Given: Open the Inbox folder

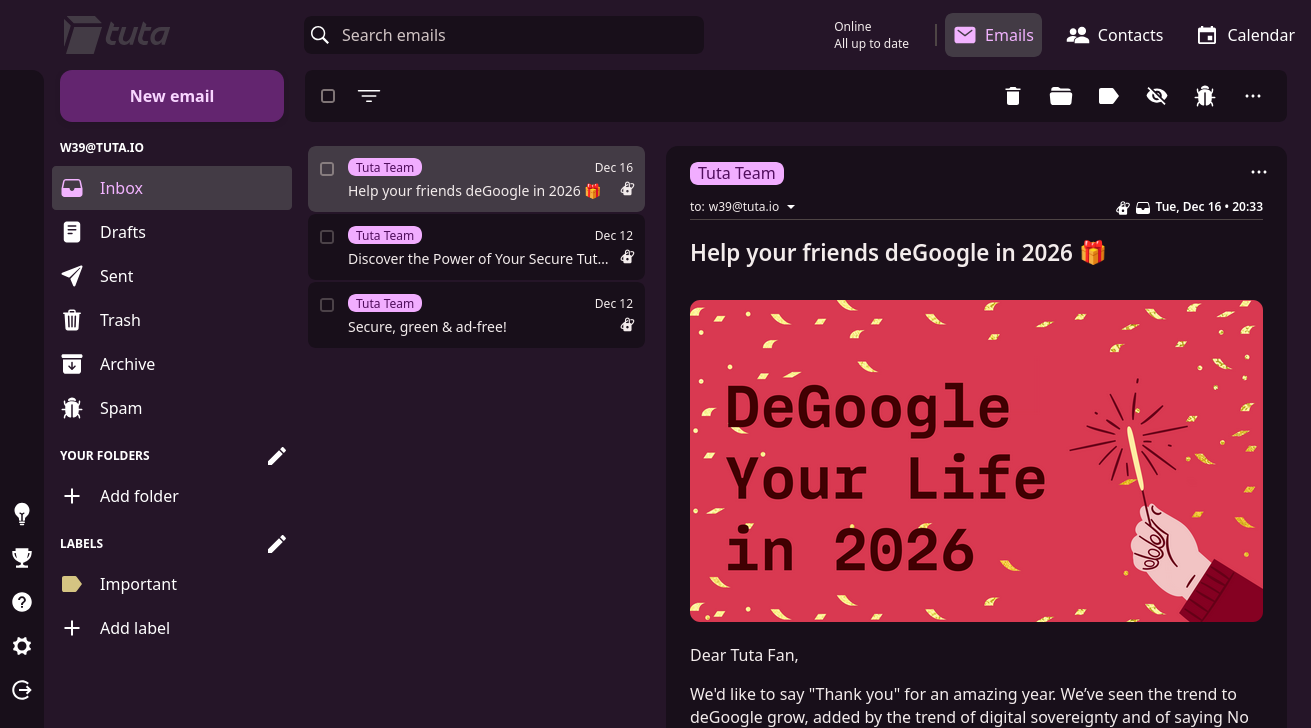Looking at the screenshot, I should (x=172, y=188).
